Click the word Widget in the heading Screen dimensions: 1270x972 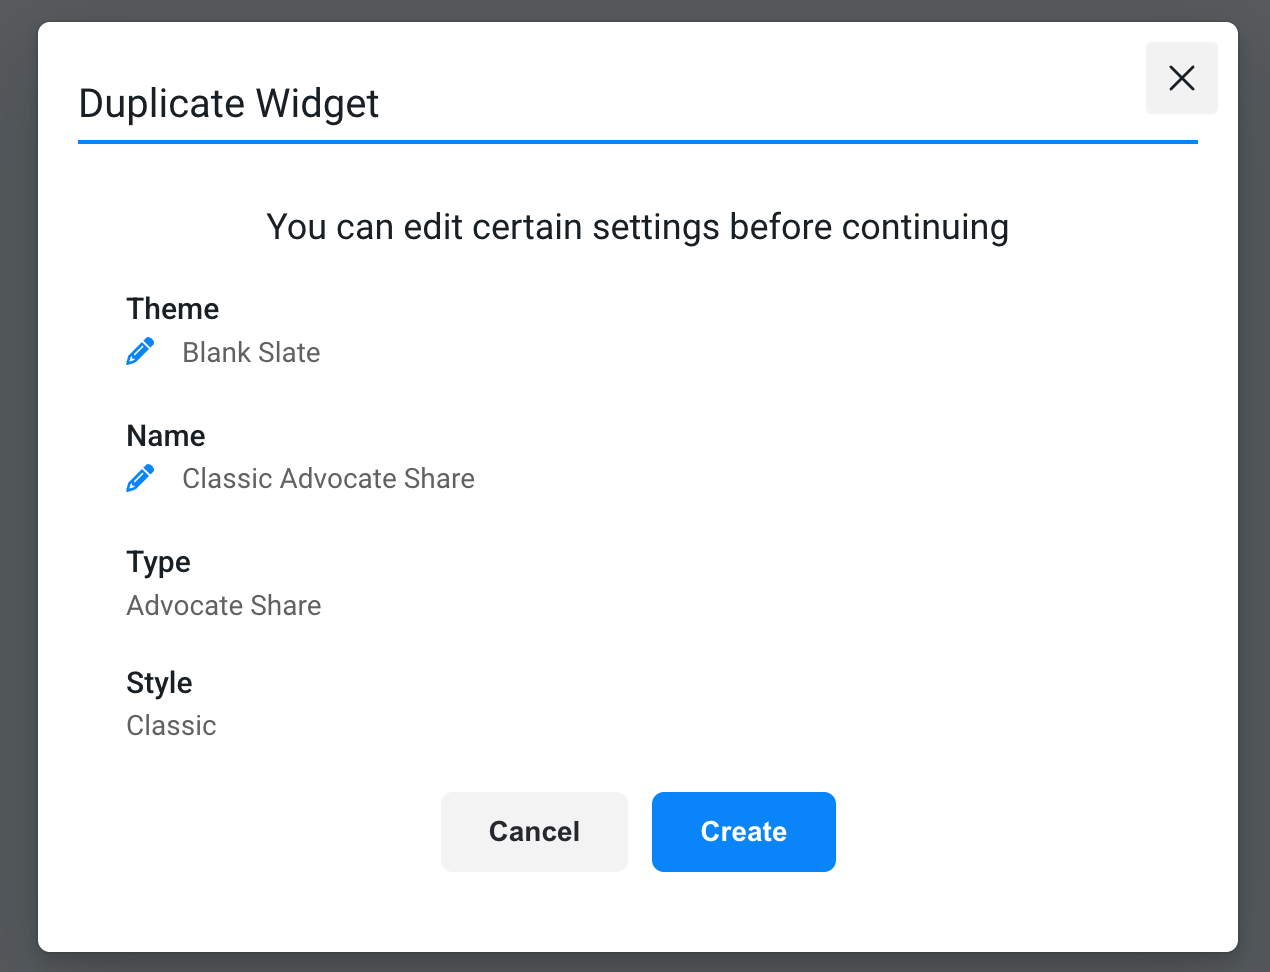click(317, 104)
